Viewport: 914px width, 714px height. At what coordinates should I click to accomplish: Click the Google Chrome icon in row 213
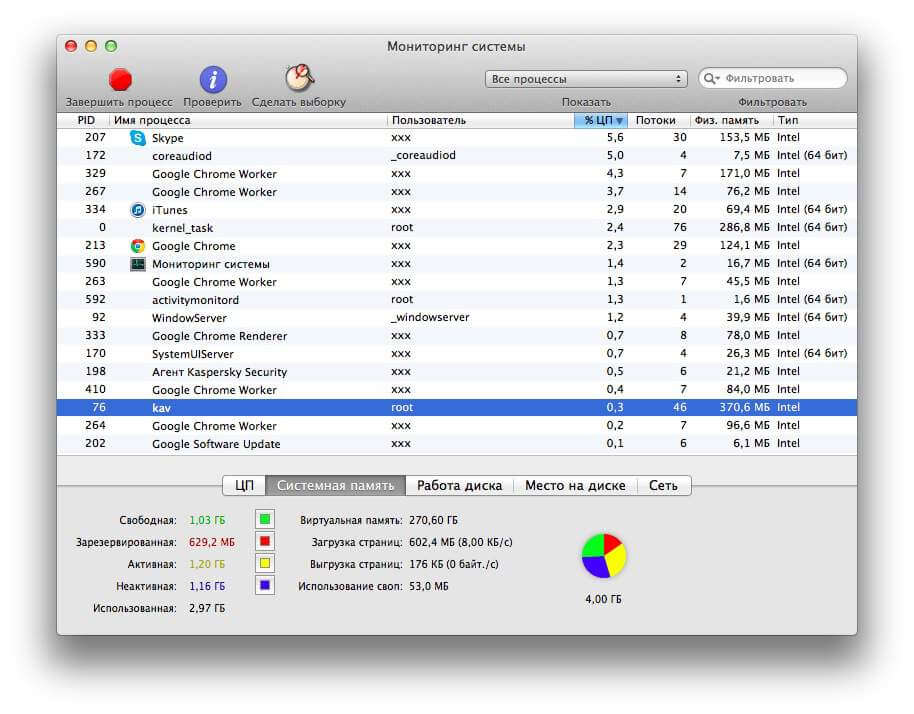(138, 246)
